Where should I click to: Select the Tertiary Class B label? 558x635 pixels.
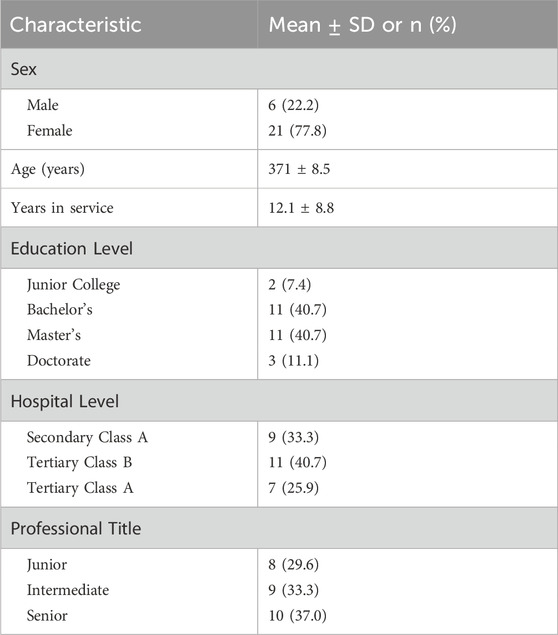[79, 462]
